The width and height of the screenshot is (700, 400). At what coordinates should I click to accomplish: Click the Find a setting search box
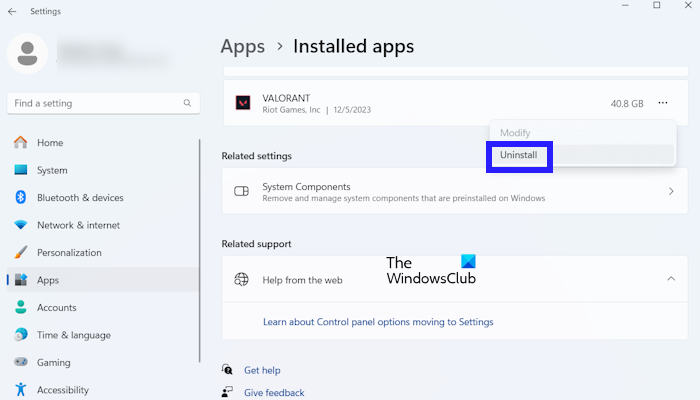click(x=95, y=103)
